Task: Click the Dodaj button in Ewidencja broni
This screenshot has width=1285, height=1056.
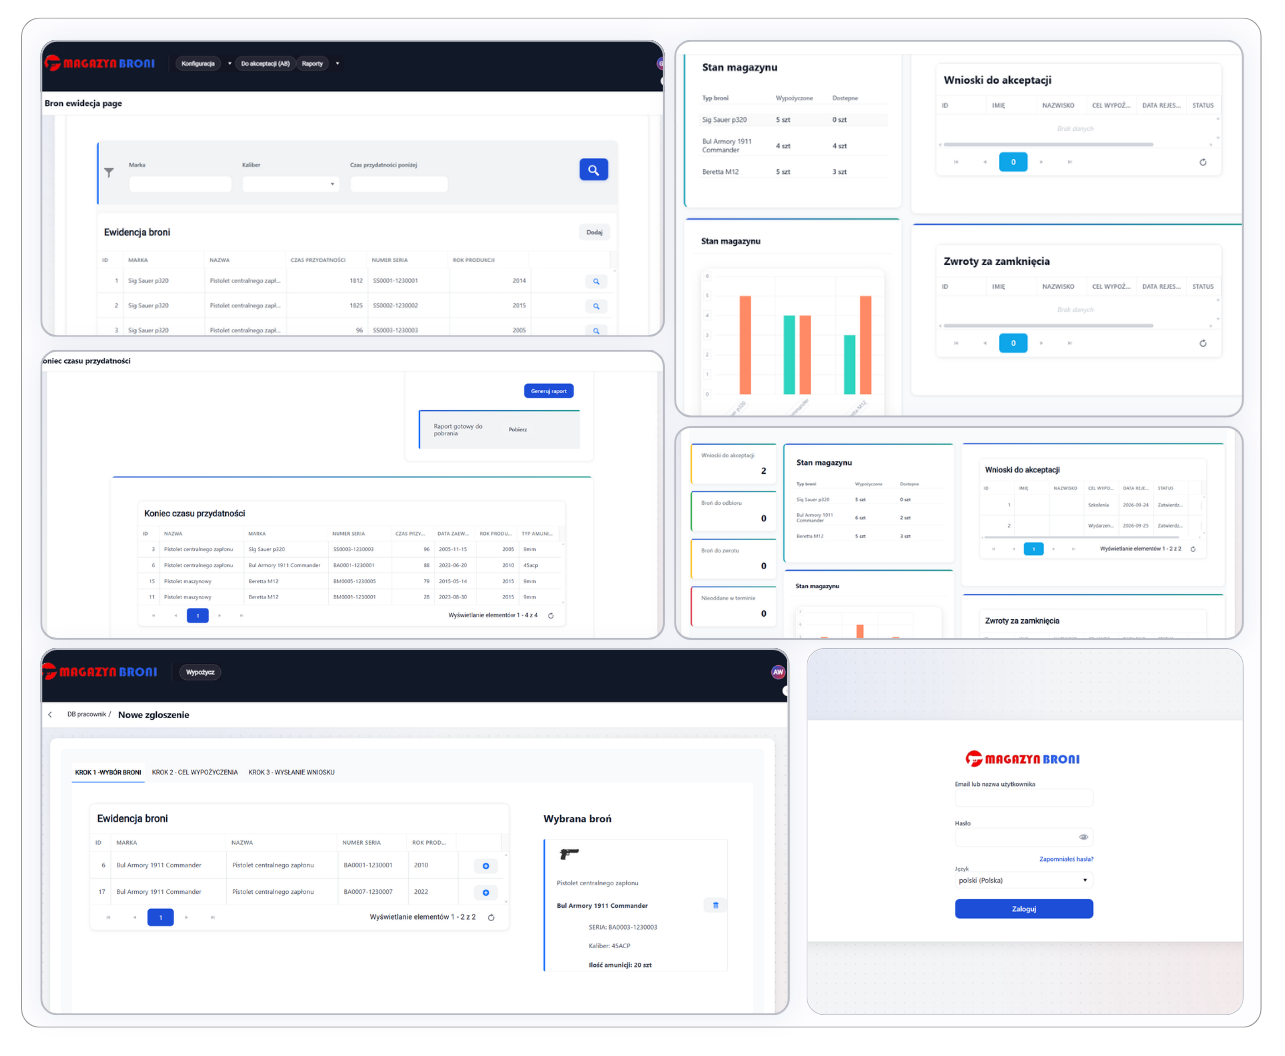Action: click(x=594, y=232)
